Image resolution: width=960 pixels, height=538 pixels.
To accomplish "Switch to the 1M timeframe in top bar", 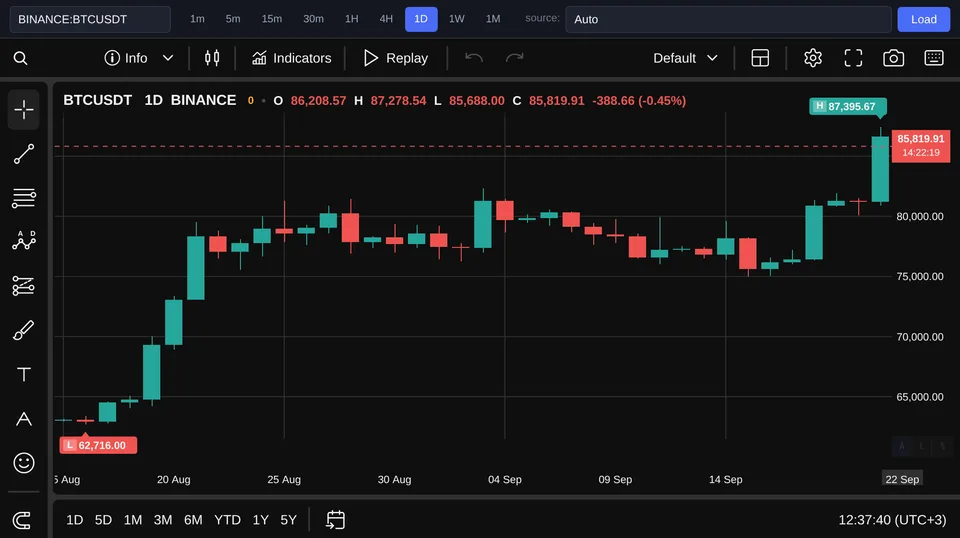I will [x=493, y=19].
